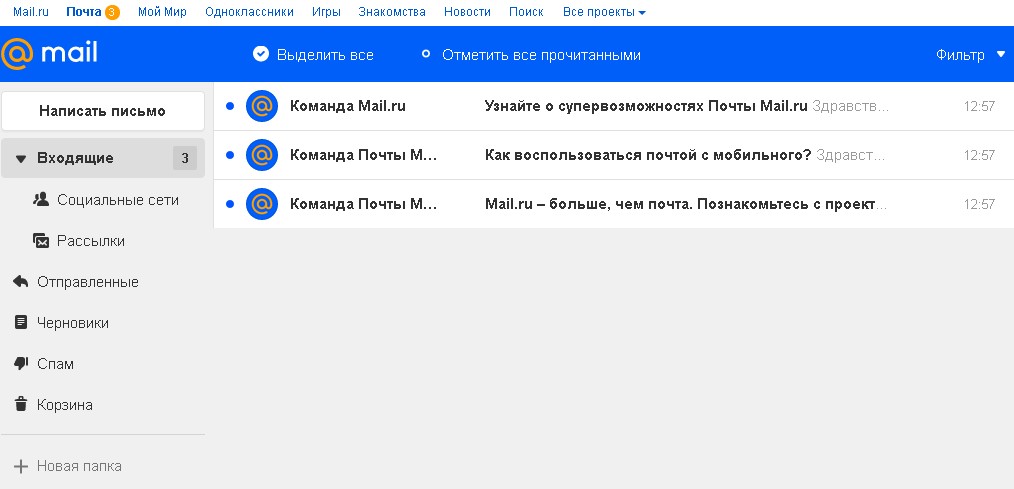Go to Мой Мир in the top bar
The width and height of the screenshot is (1014, 489).
162,12
